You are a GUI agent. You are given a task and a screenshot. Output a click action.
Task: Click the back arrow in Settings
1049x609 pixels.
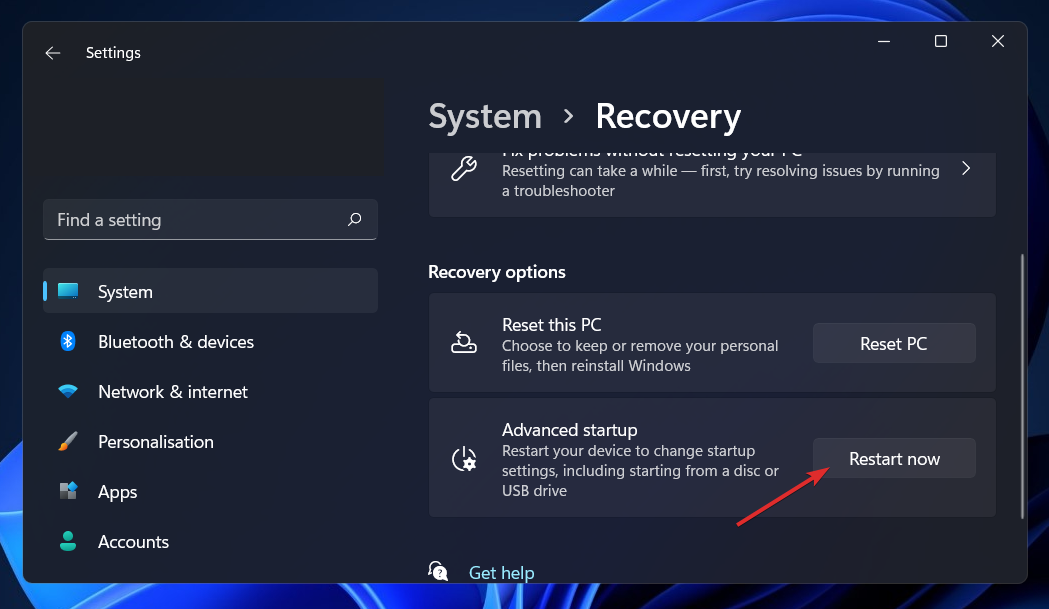53,53
